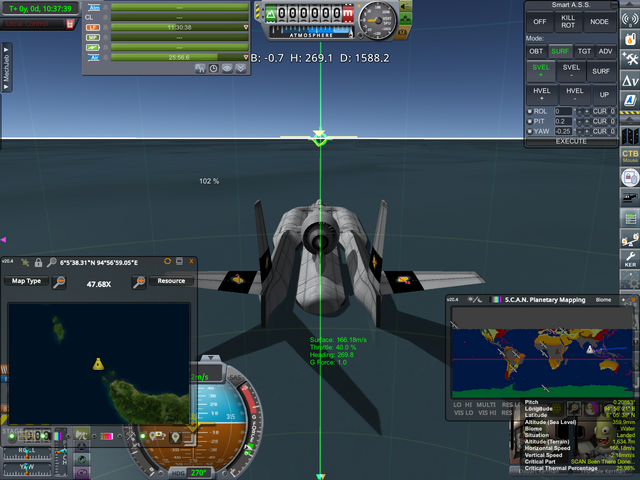Click the PIT value input field

pos(563,121)
